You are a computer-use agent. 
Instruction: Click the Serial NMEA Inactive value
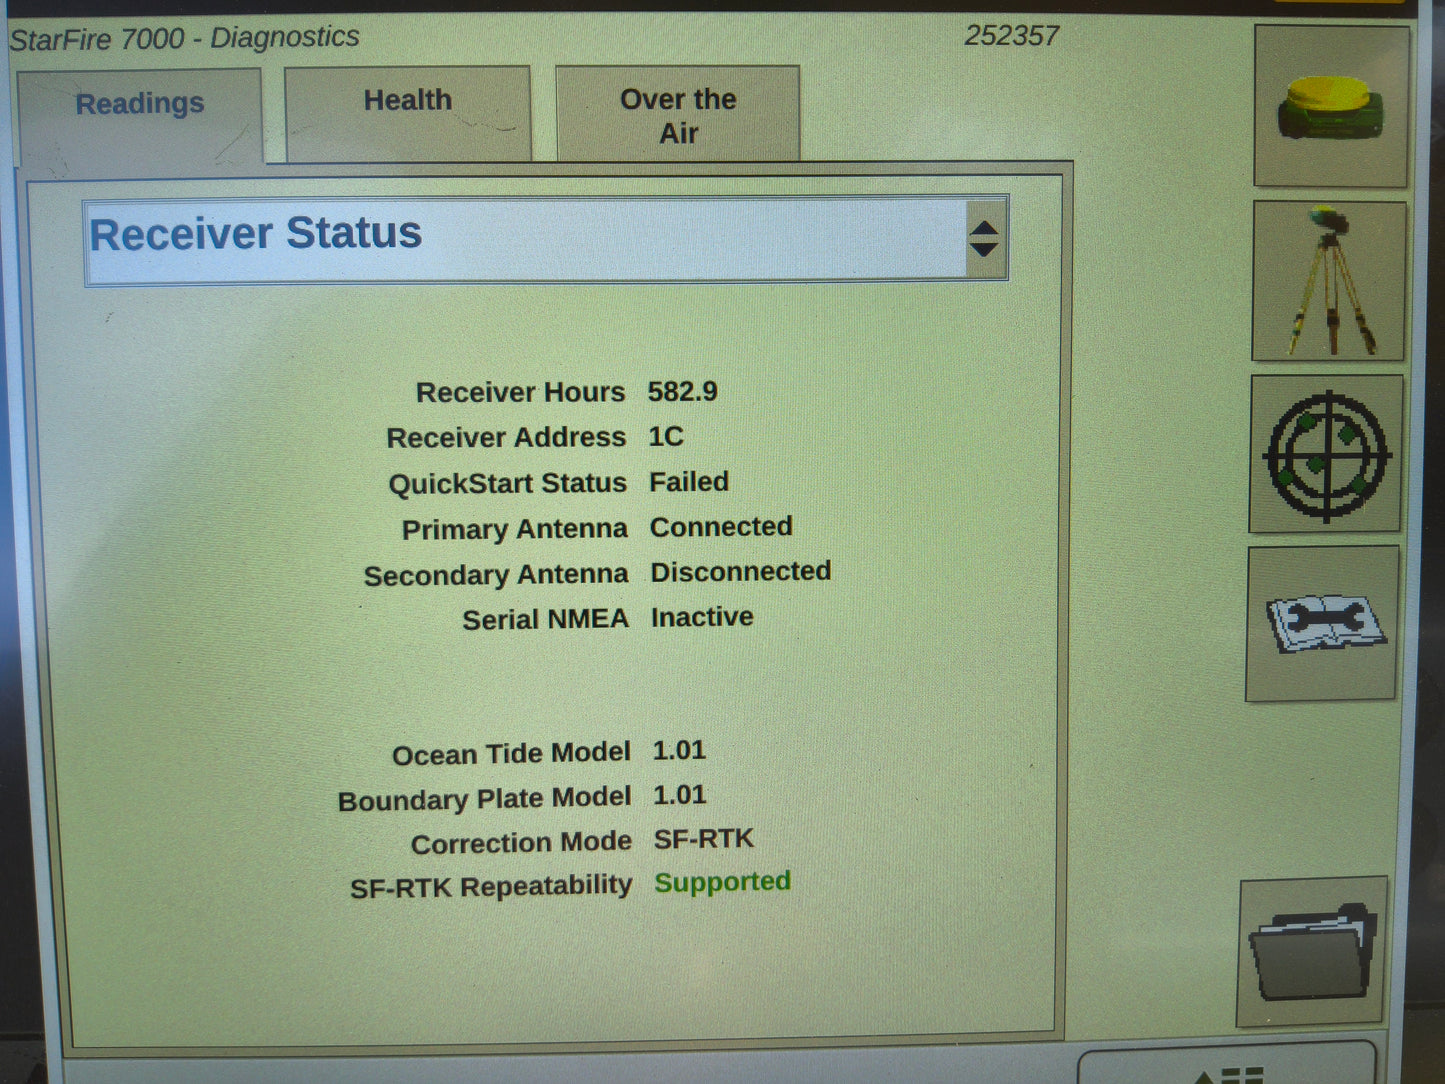point(702,617)
